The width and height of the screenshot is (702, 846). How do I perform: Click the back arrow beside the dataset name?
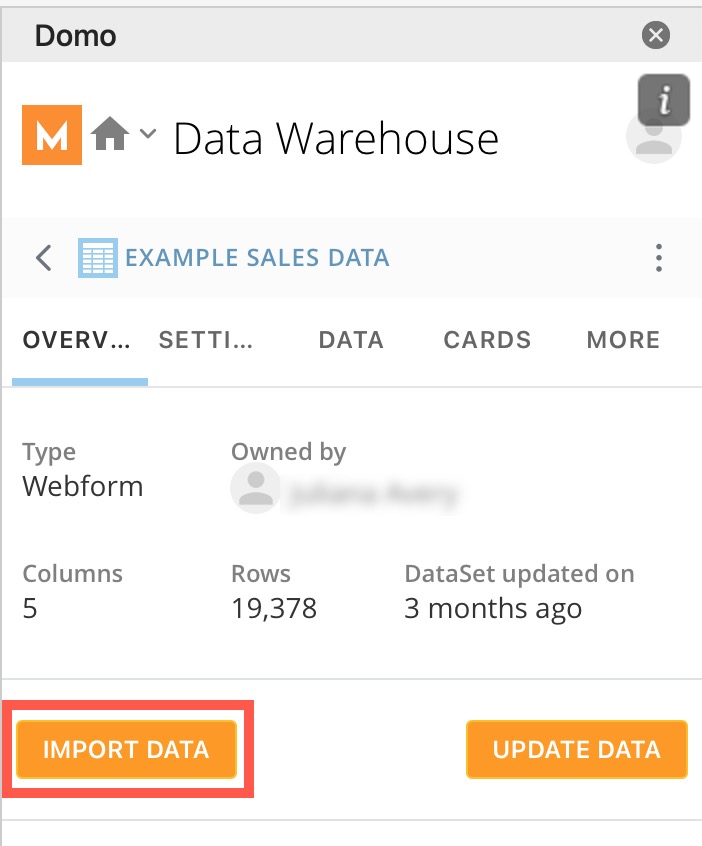point(42,257)
